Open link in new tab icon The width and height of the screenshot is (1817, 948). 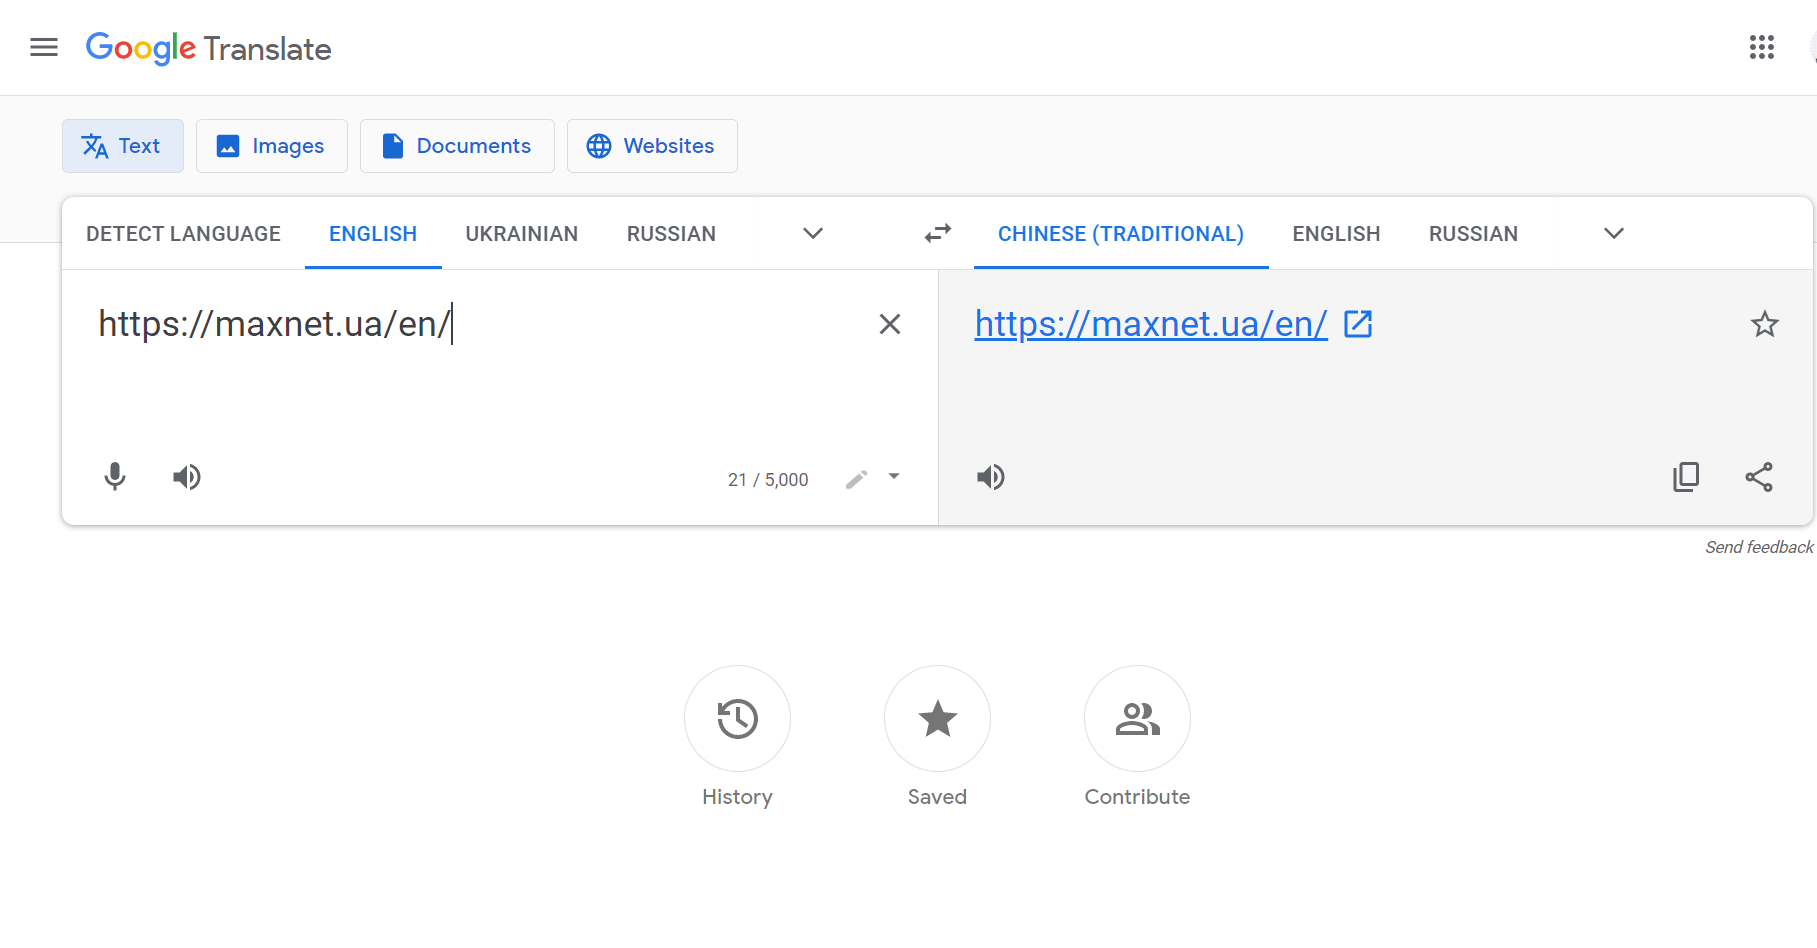[x=1358, y=324]
